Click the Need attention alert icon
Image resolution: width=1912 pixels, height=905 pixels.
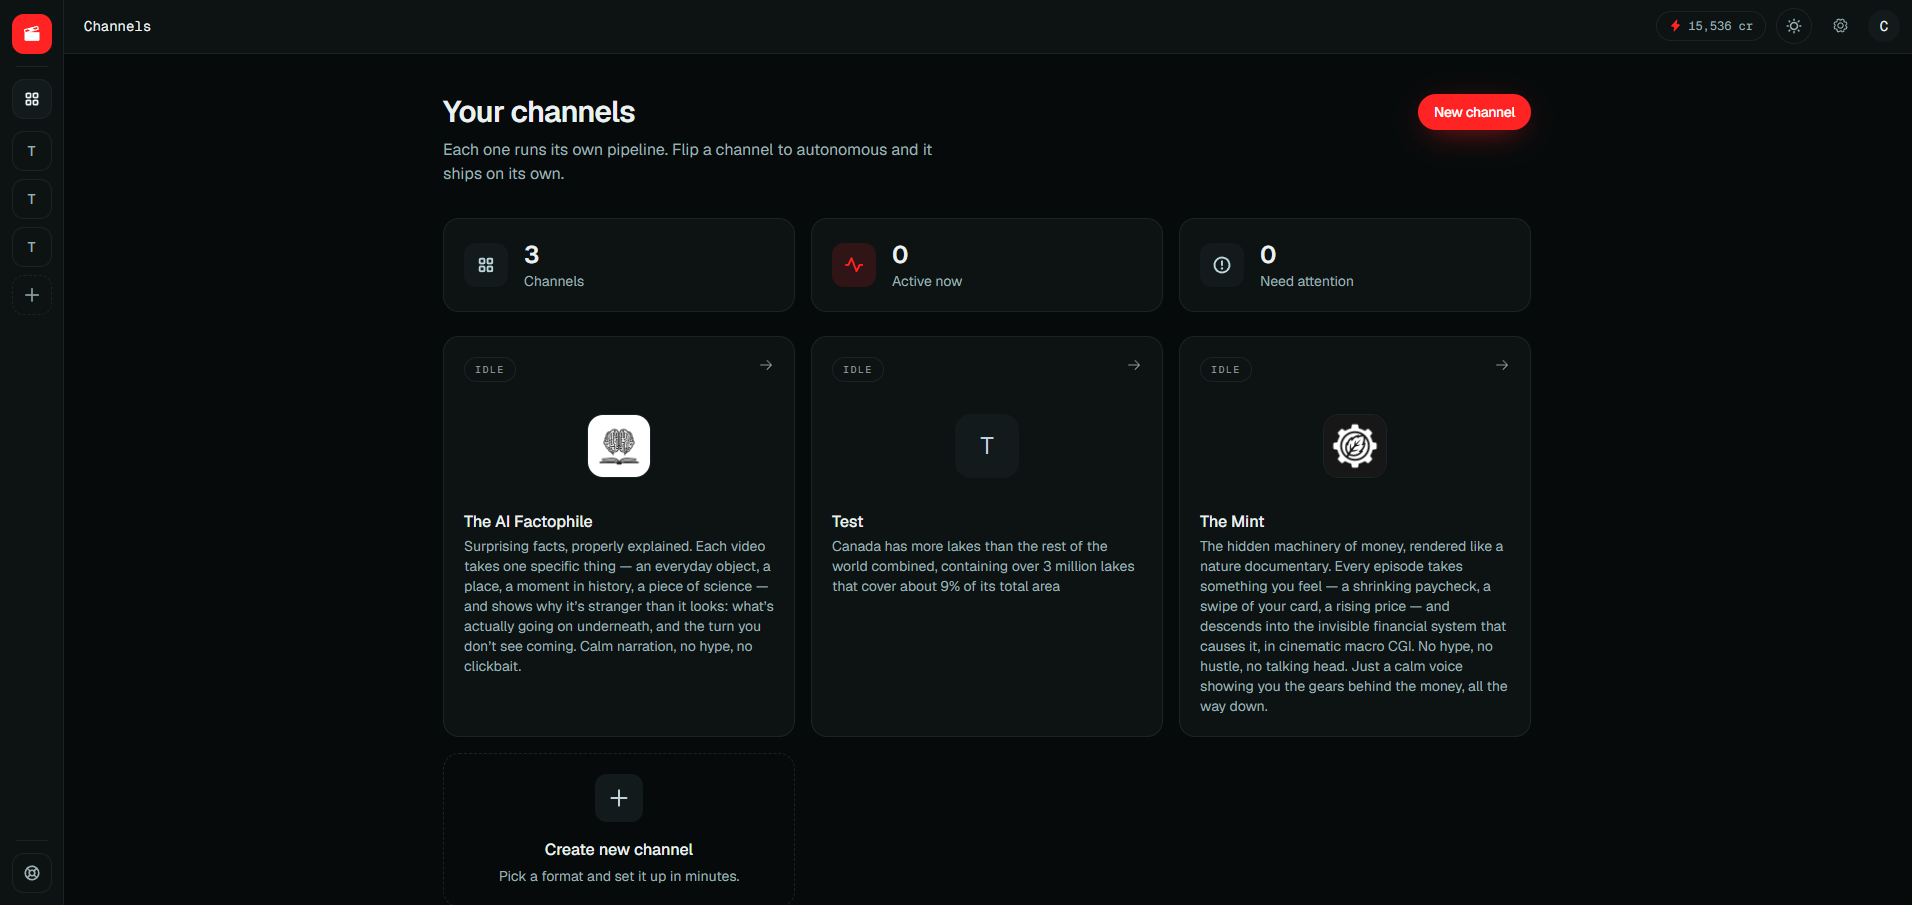tap(1222, 265)
